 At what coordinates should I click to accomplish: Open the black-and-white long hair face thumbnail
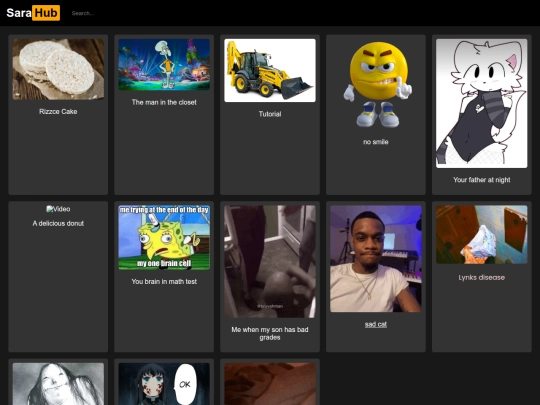58,384
